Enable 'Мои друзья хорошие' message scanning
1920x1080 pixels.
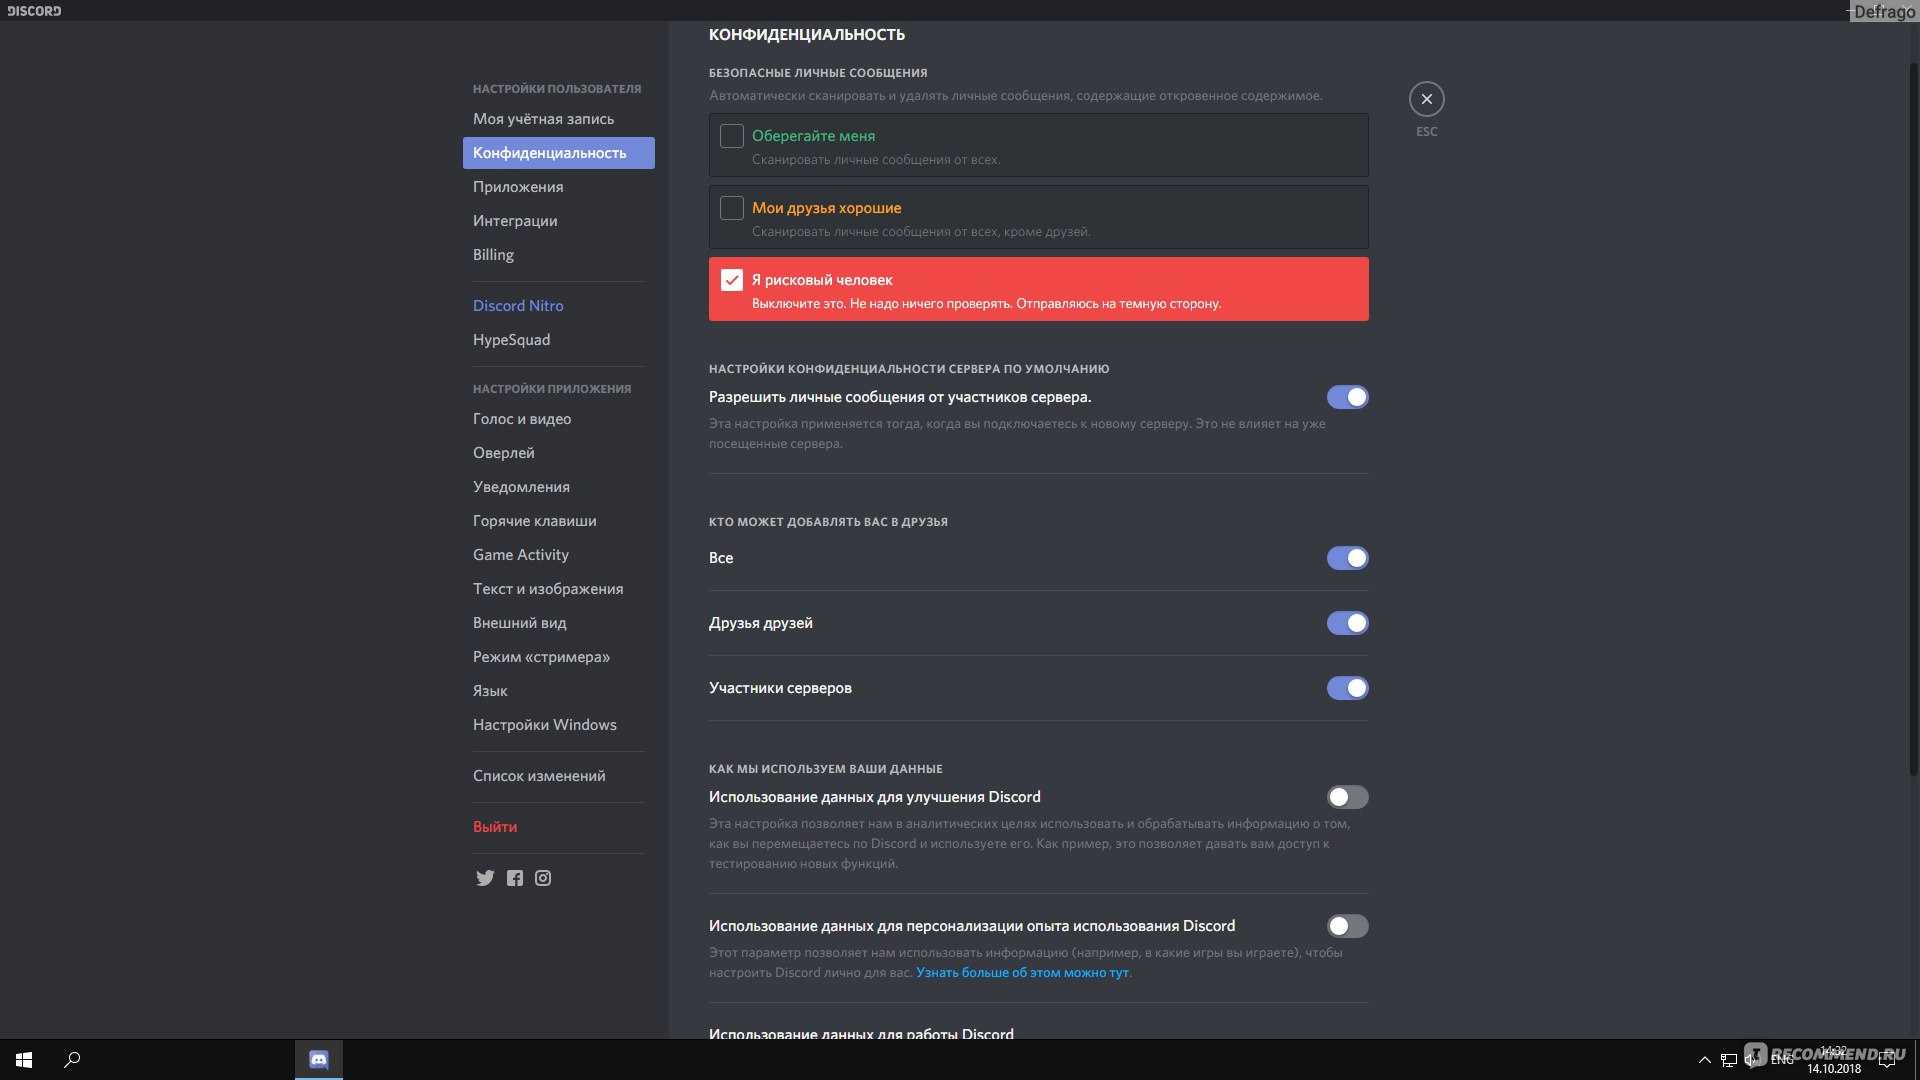point(729,207)
